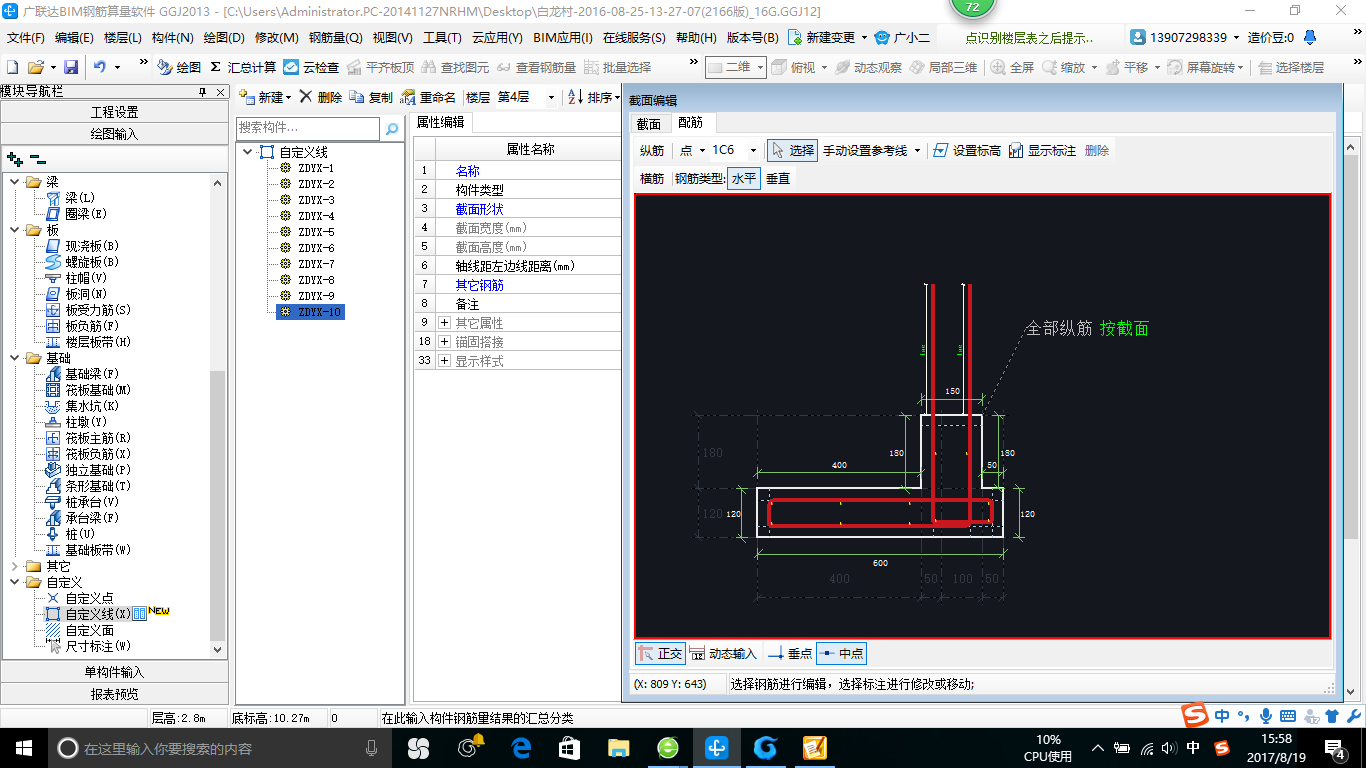Select 筏板基础(M) item

coord(99,390)
